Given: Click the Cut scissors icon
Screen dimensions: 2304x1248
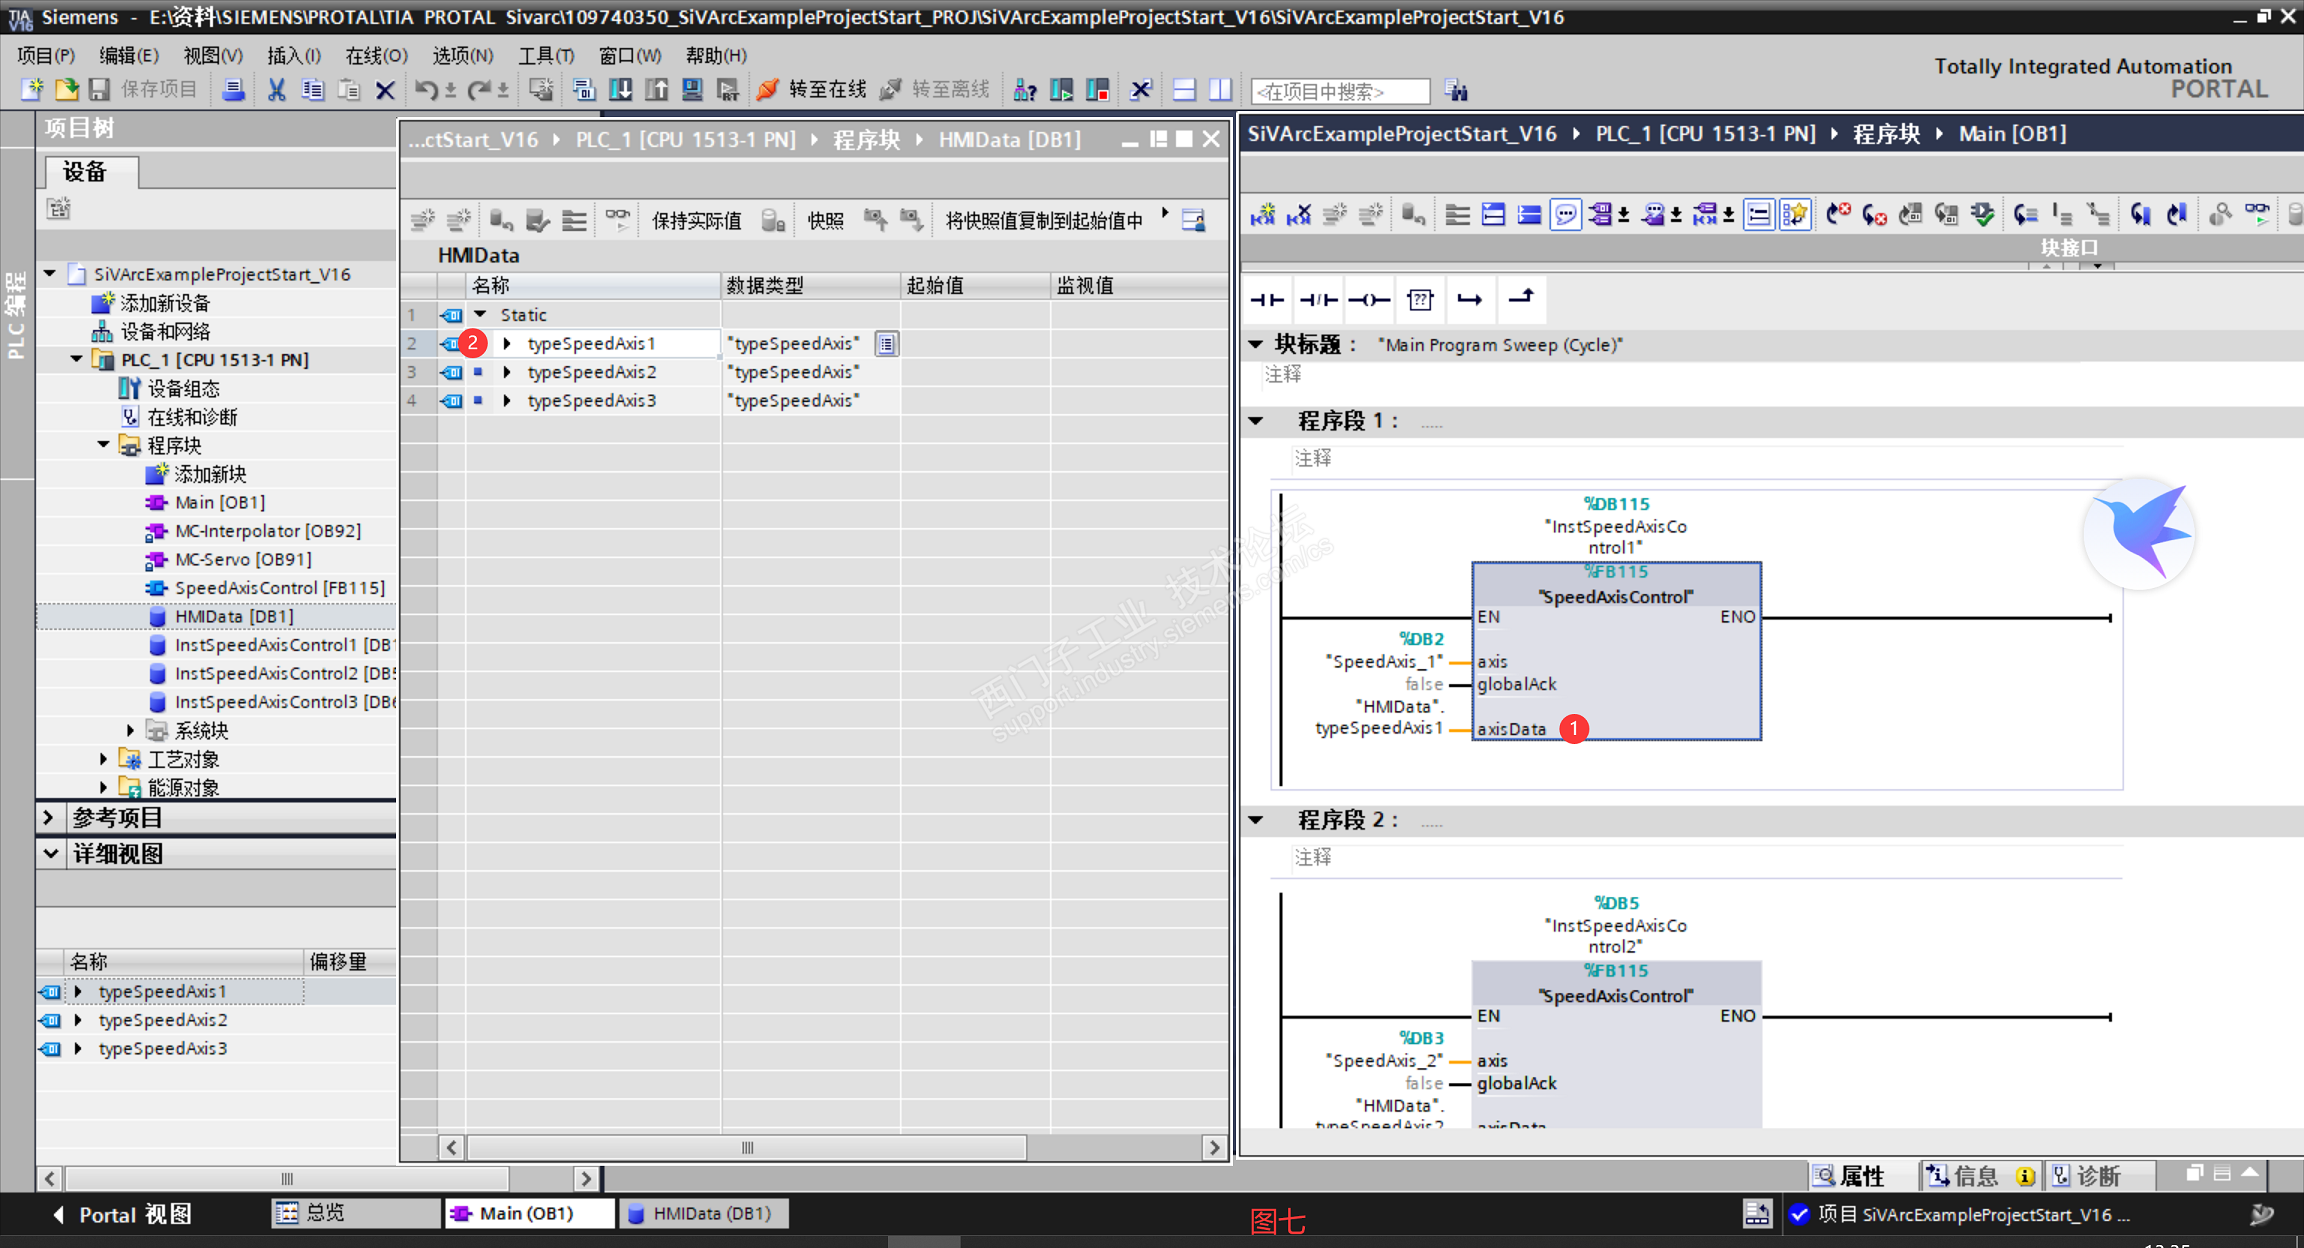Looking at the screenshot, I should point(277,90).
